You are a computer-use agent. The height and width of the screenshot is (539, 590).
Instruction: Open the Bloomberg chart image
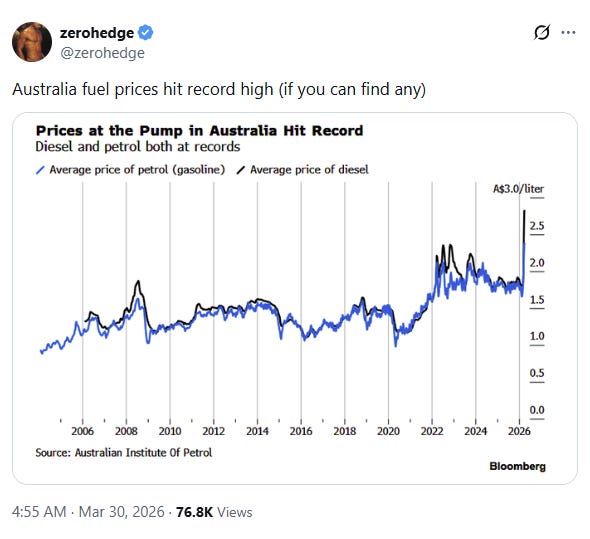pyautogui.click(x=295, y=298)
